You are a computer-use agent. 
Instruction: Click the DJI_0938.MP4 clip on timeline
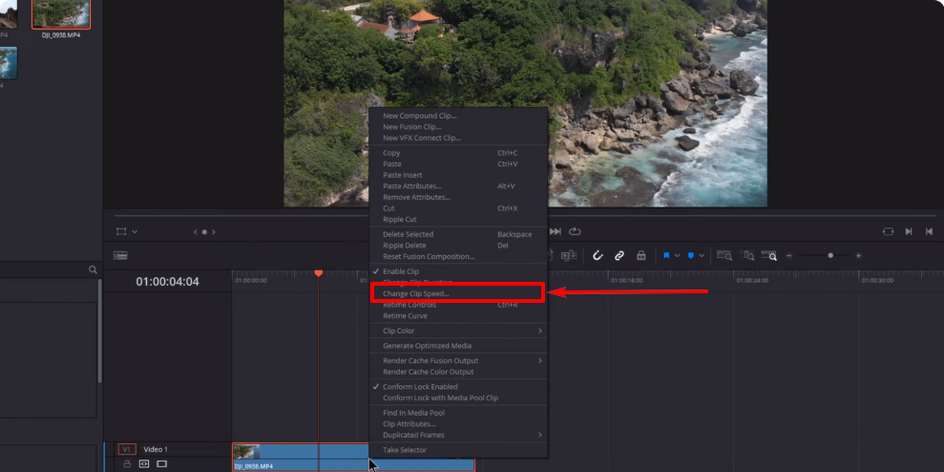[353, 458]
